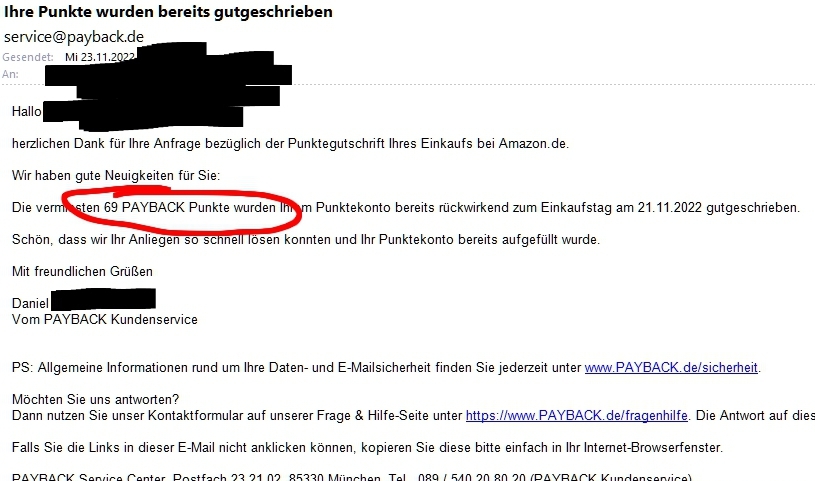Click the 'An:' recipient label
Viewport: 815px width, 481px height.
(x=10, y=74)
